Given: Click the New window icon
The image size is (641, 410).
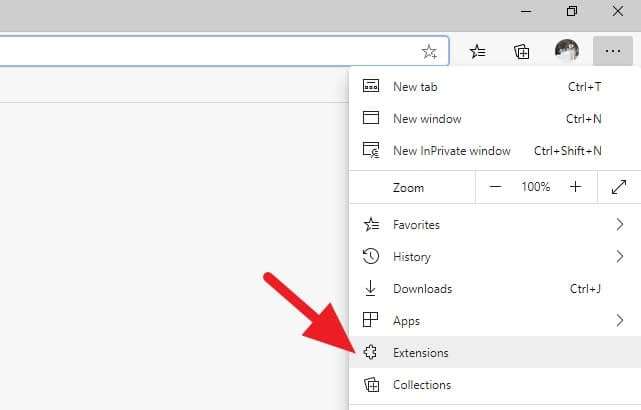Looking at the screenshot, I should pos(371,118).
